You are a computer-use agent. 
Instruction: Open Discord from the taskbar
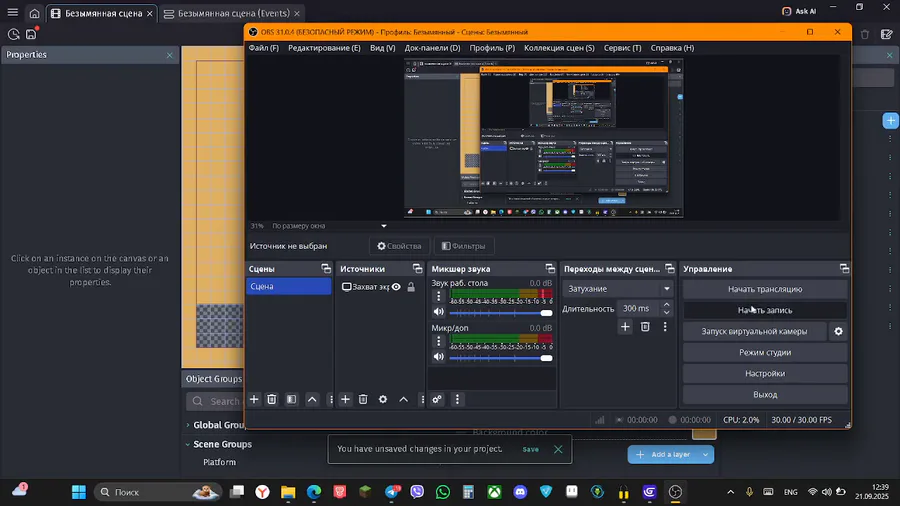(520, 492)
